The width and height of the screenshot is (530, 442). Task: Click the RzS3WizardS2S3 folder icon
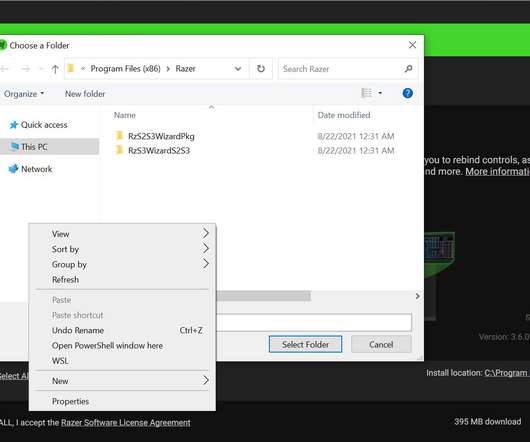point(119,150)
